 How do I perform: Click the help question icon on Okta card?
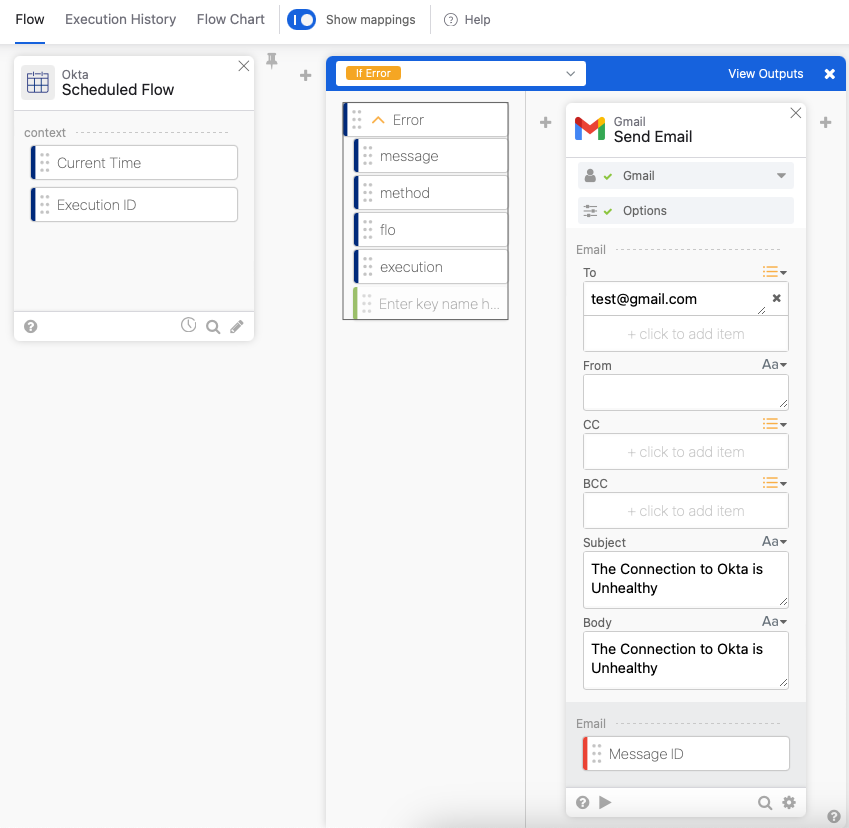pos(31,326)
